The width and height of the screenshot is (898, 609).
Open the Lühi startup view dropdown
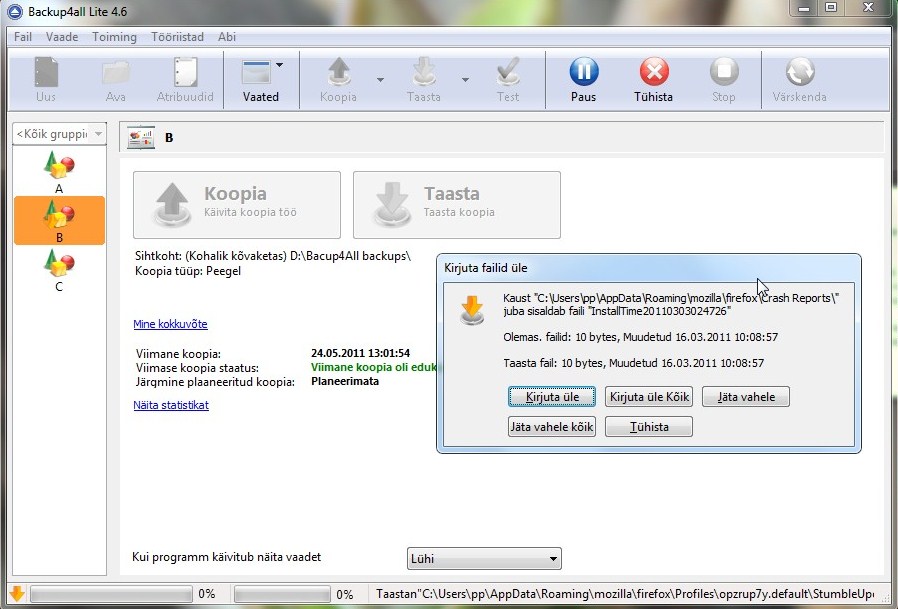[484, 559]
